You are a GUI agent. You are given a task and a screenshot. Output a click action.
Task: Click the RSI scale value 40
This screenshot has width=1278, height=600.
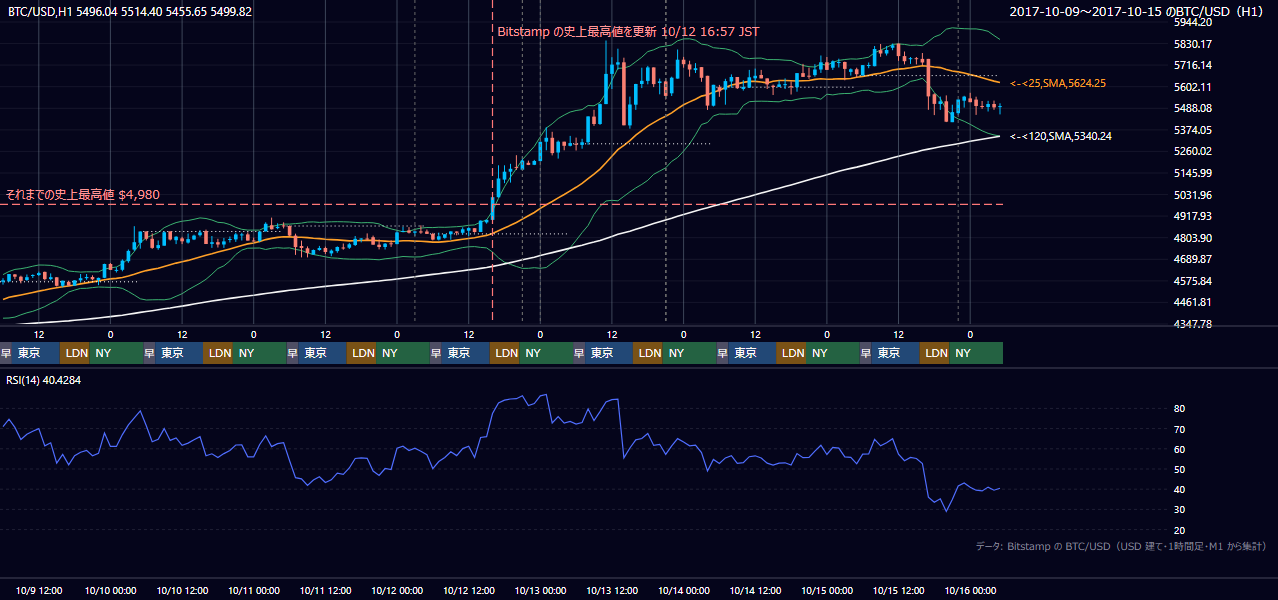coord(1180,489)
